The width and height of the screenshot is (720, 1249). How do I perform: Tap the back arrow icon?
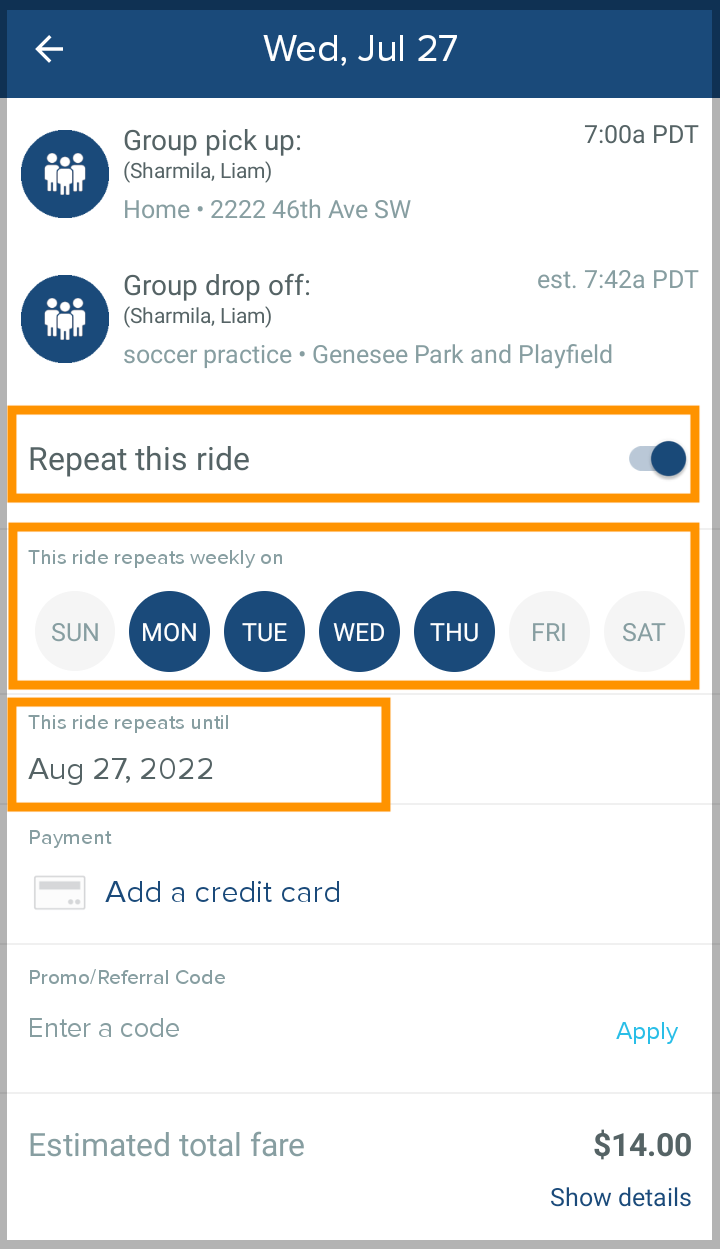(49, 49)
